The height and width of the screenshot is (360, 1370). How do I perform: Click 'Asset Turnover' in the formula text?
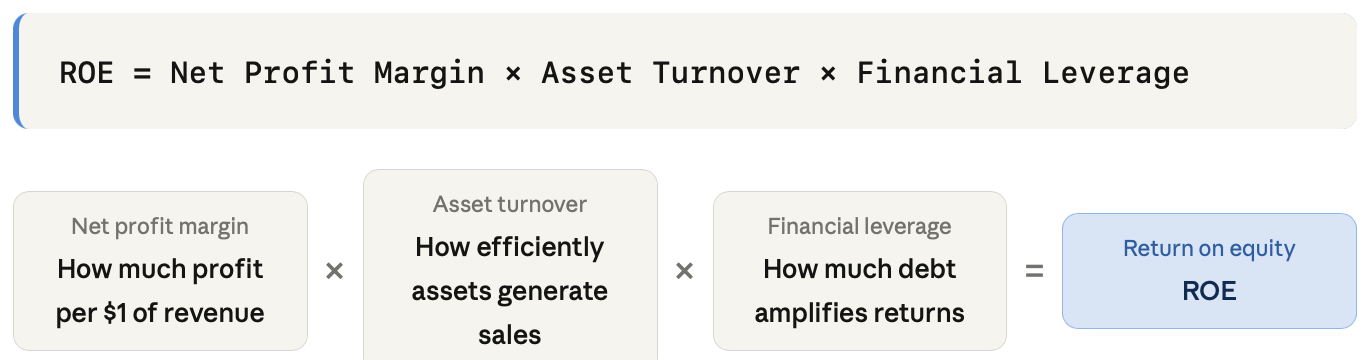click(671, 73)
